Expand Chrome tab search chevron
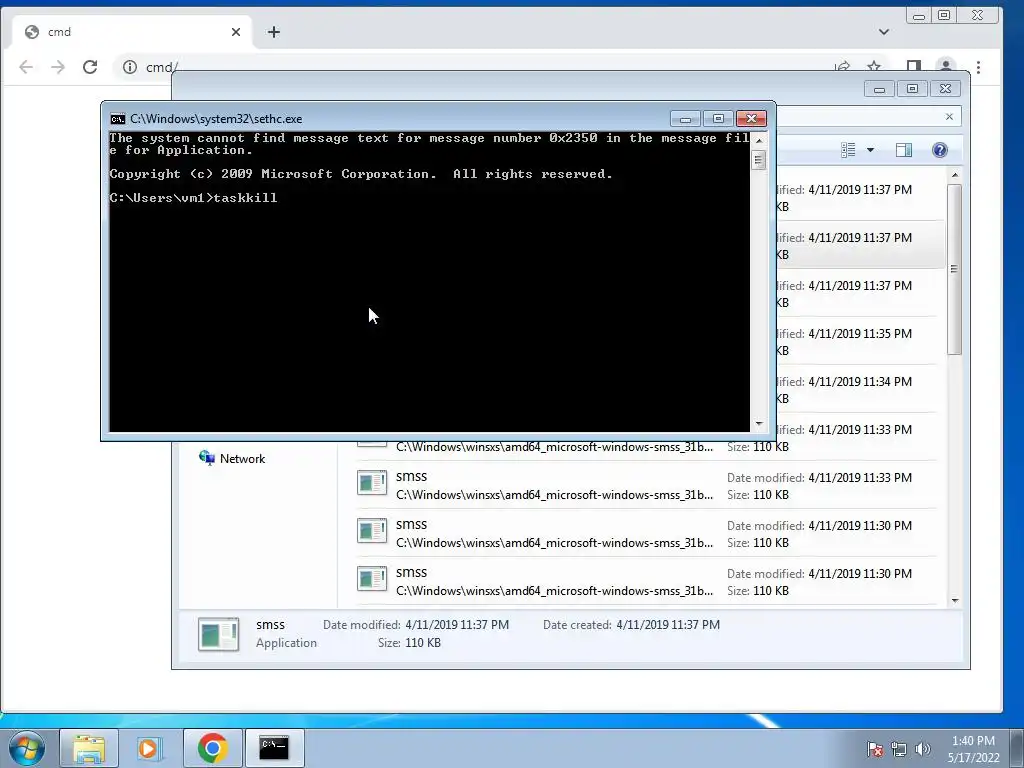The width and height of the screenshot is (1024, 768). (884, 32)
